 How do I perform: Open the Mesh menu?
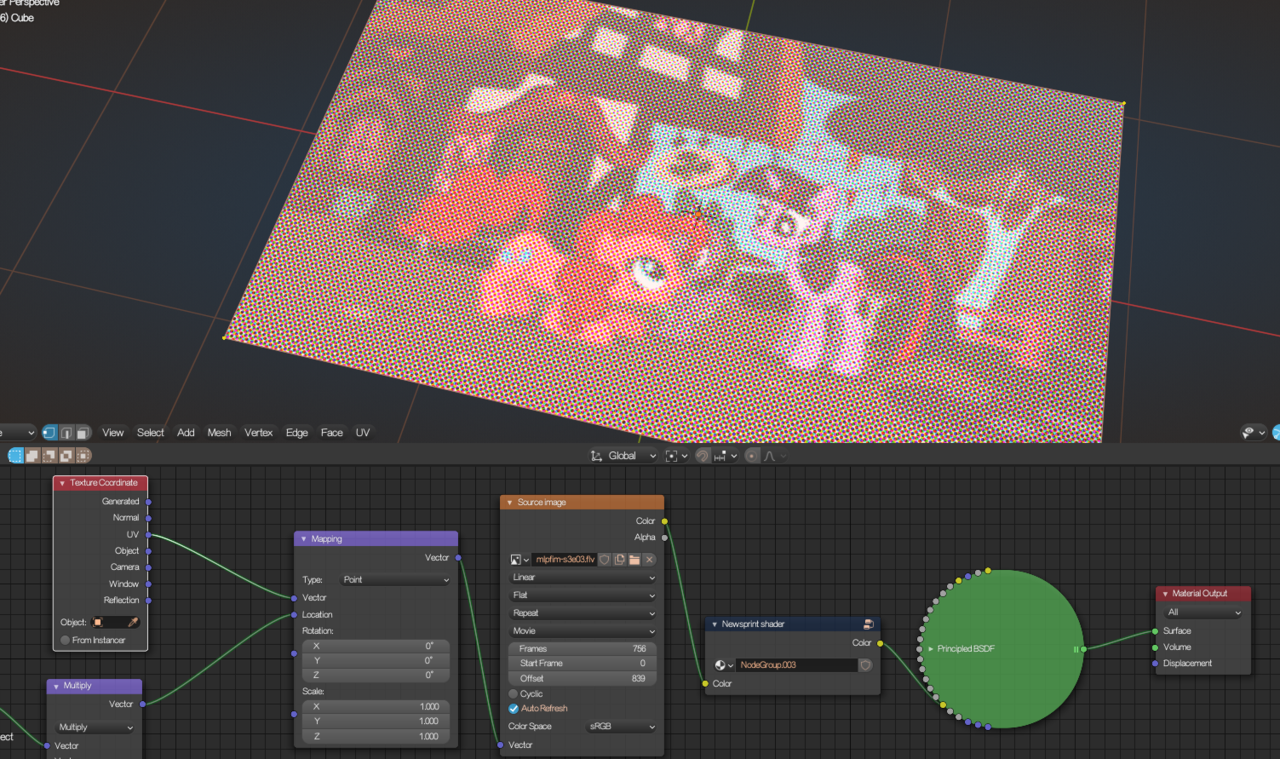pyautogui.click(x=219, y=433)
